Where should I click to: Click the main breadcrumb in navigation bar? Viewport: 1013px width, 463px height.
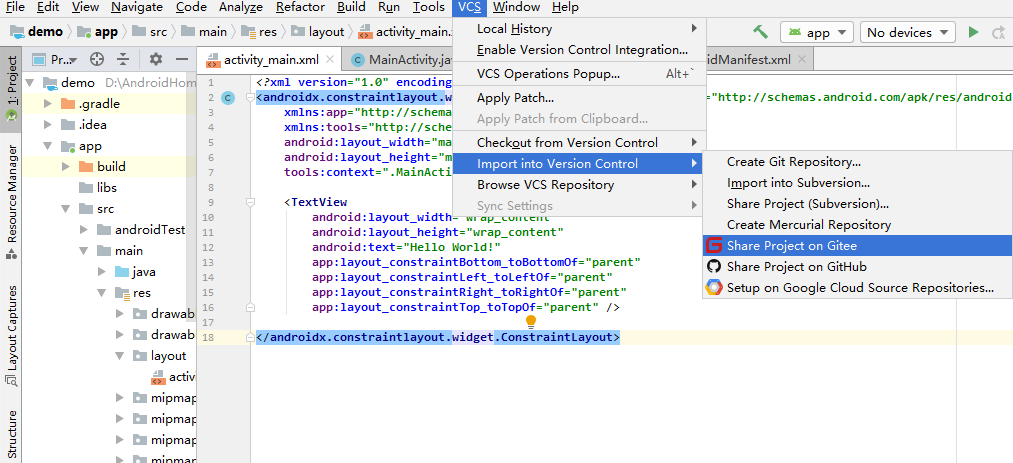point(205,32)
